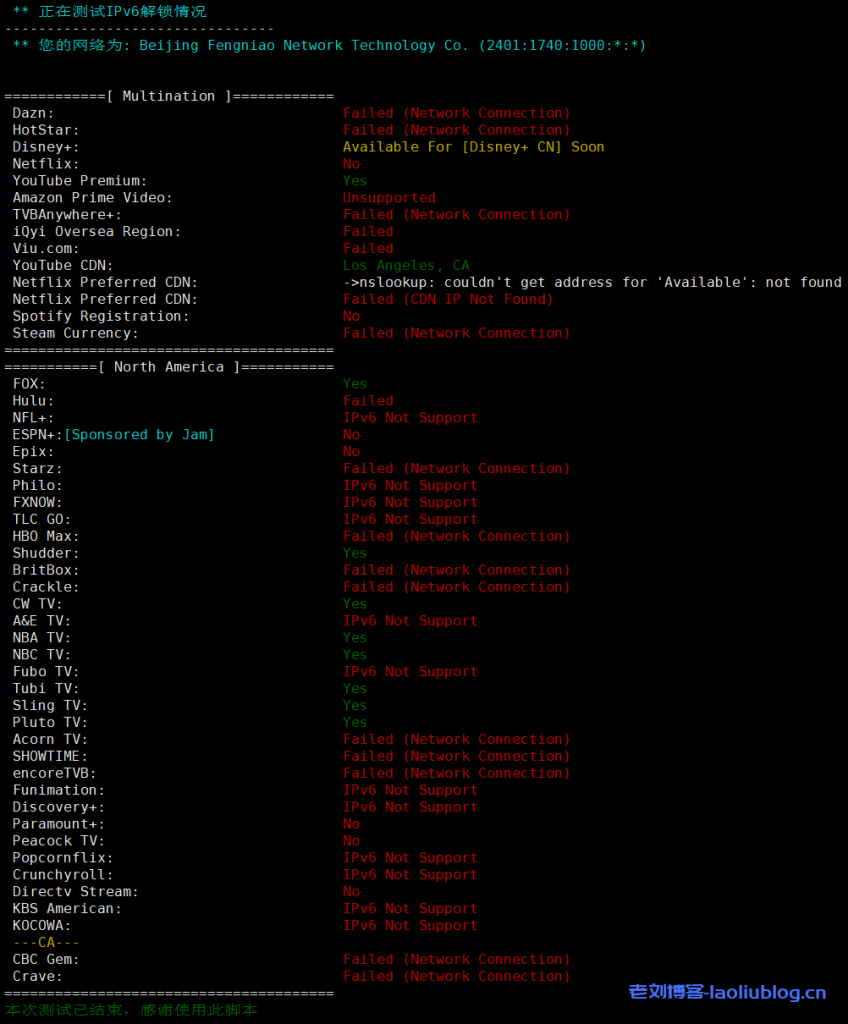Click the Sponsored by Jam text
Viewport: 848px width, 1024px height.
(x=139, y=434)
